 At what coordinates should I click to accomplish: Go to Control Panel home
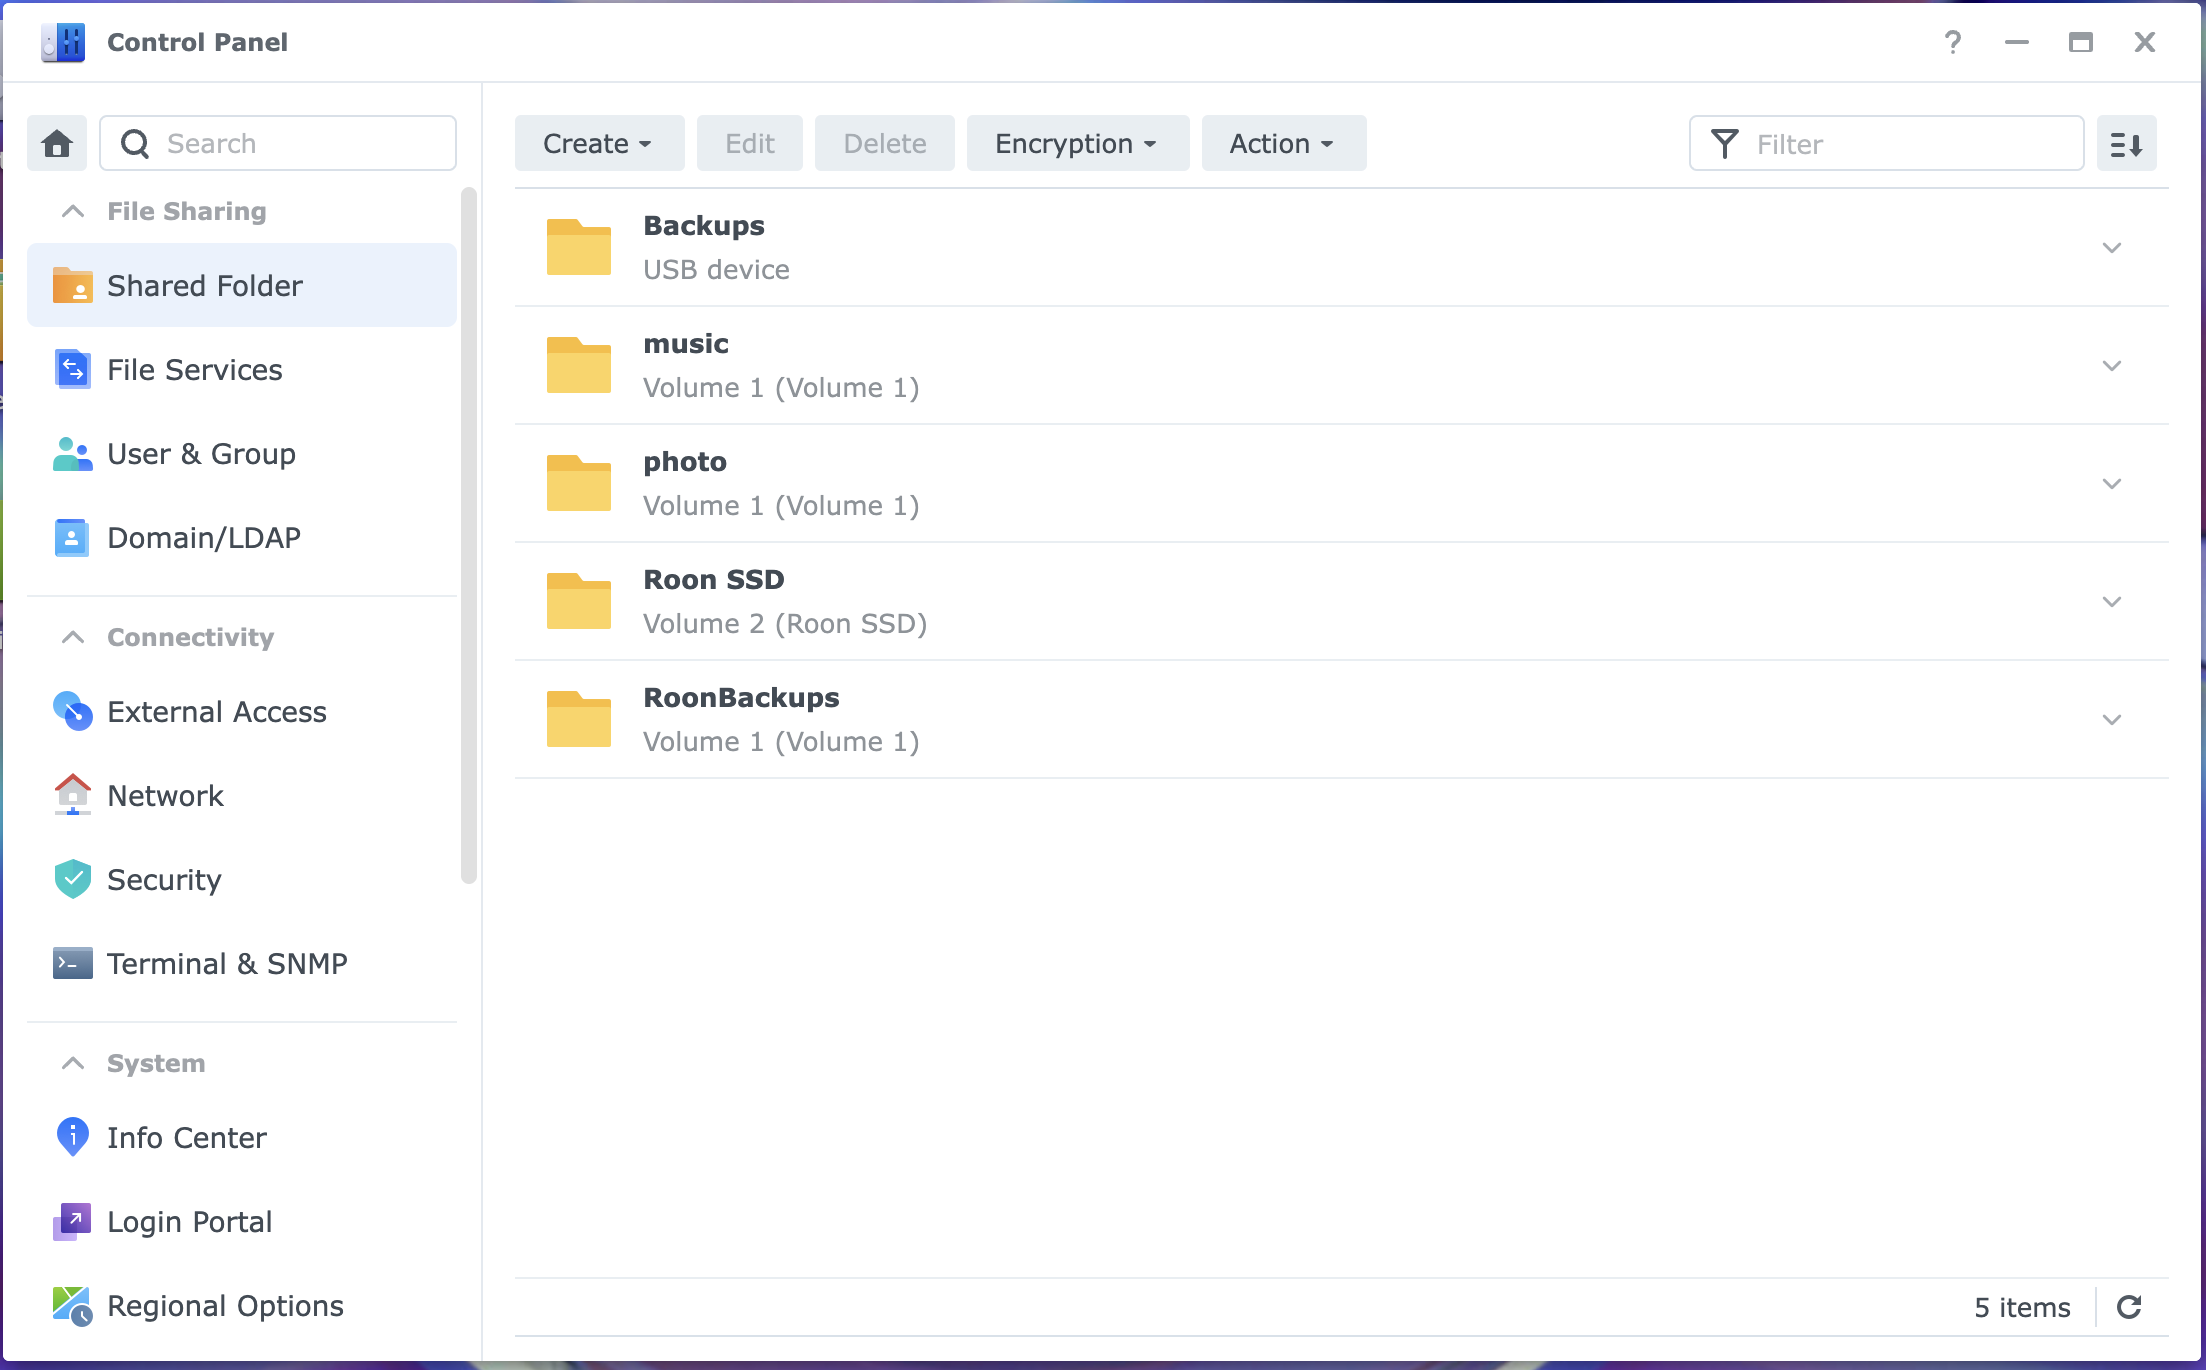pyautogui.click(x=57, y=143)
